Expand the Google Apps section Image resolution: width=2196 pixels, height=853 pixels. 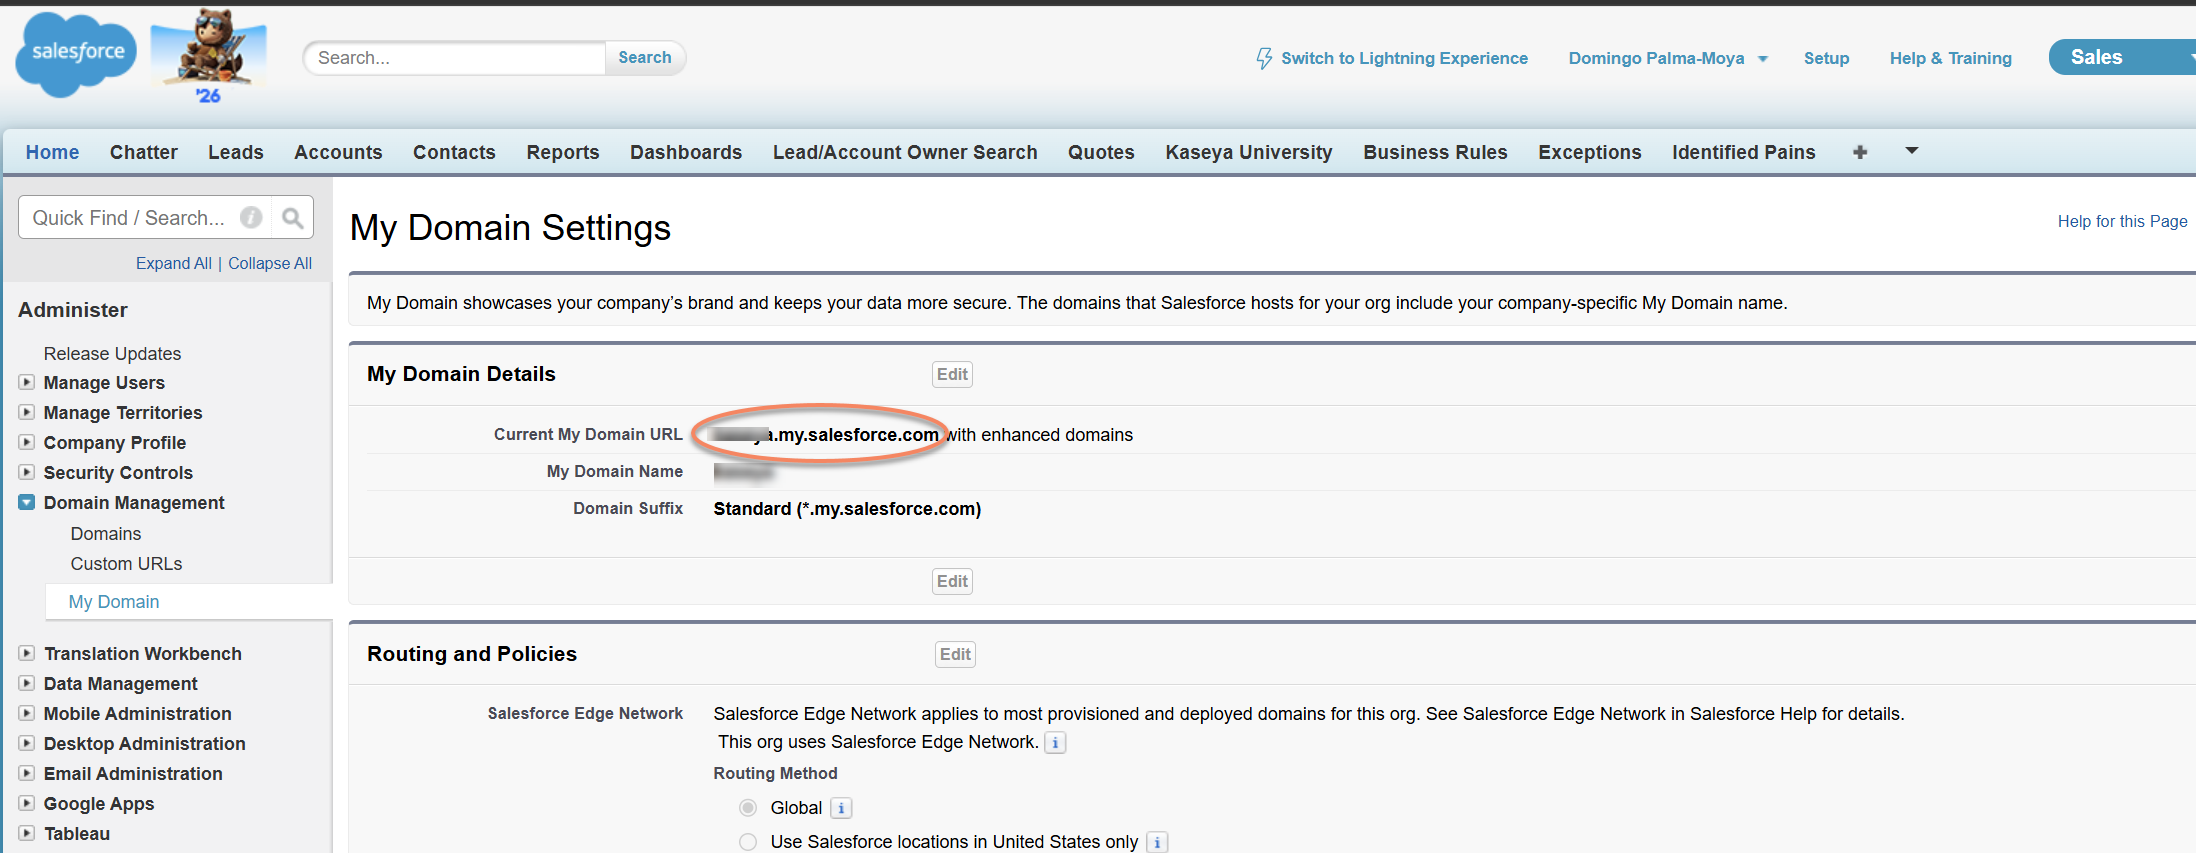coord(27,803)
